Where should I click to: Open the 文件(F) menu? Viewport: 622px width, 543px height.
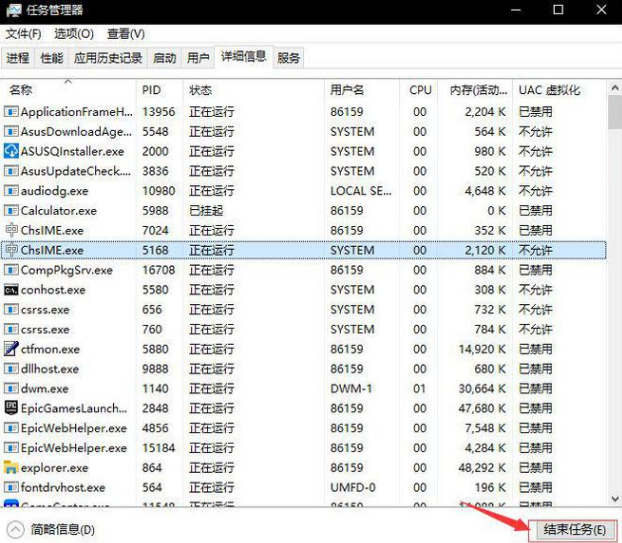pyautogui.click(x=23, y=34)
